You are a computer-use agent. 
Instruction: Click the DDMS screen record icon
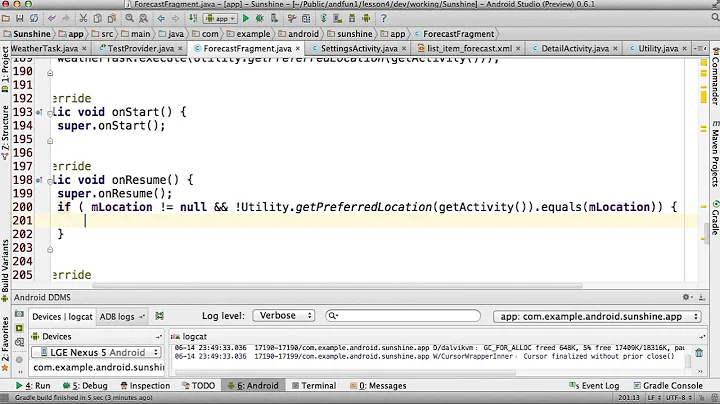[19, 328]
